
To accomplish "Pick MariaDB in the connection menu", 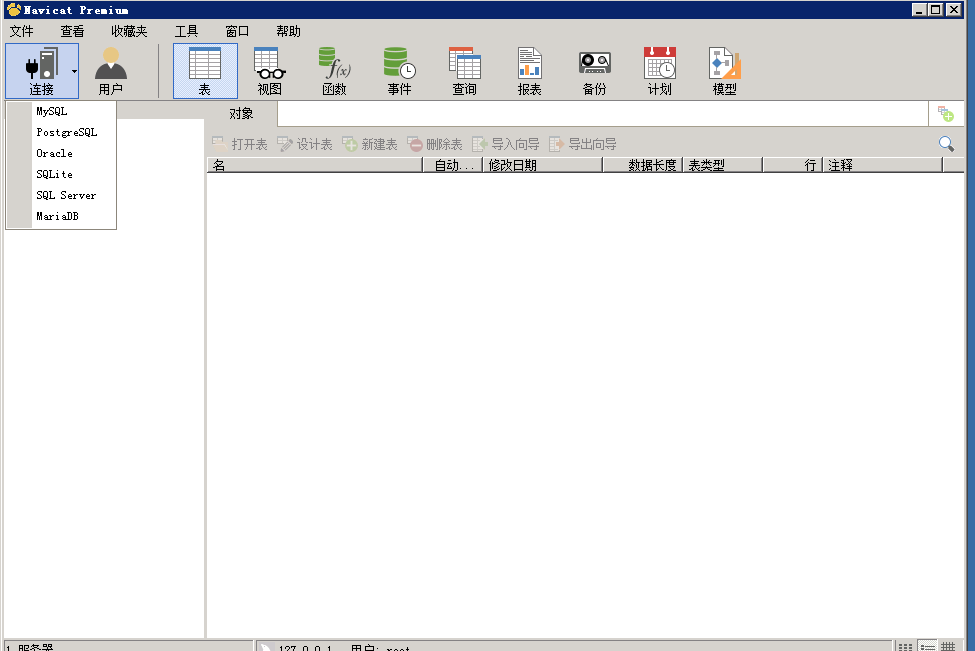I will click(57, 216).
